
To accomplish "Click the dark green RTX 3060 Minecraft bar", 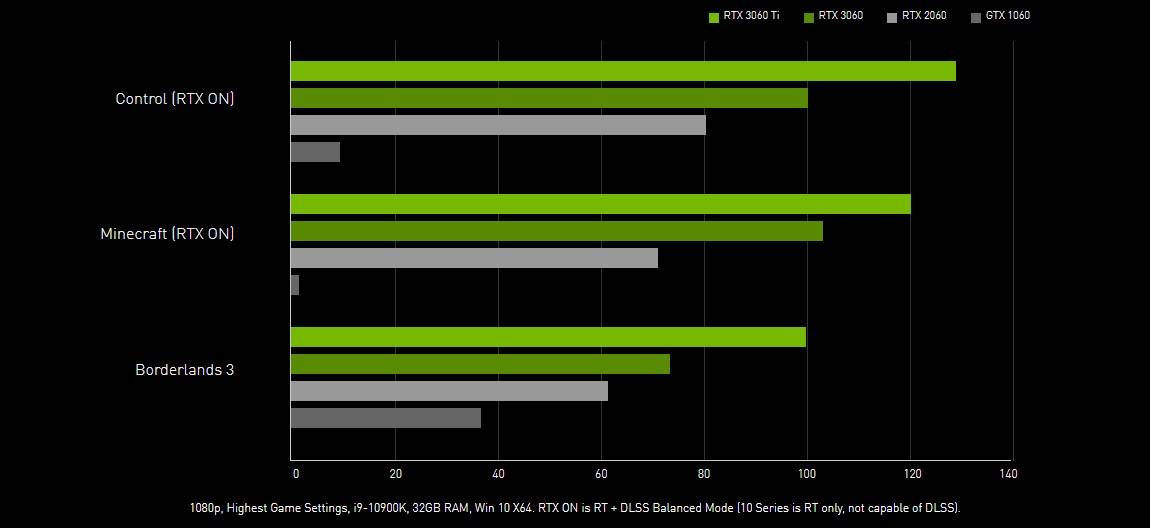I will tap(556, 231).
